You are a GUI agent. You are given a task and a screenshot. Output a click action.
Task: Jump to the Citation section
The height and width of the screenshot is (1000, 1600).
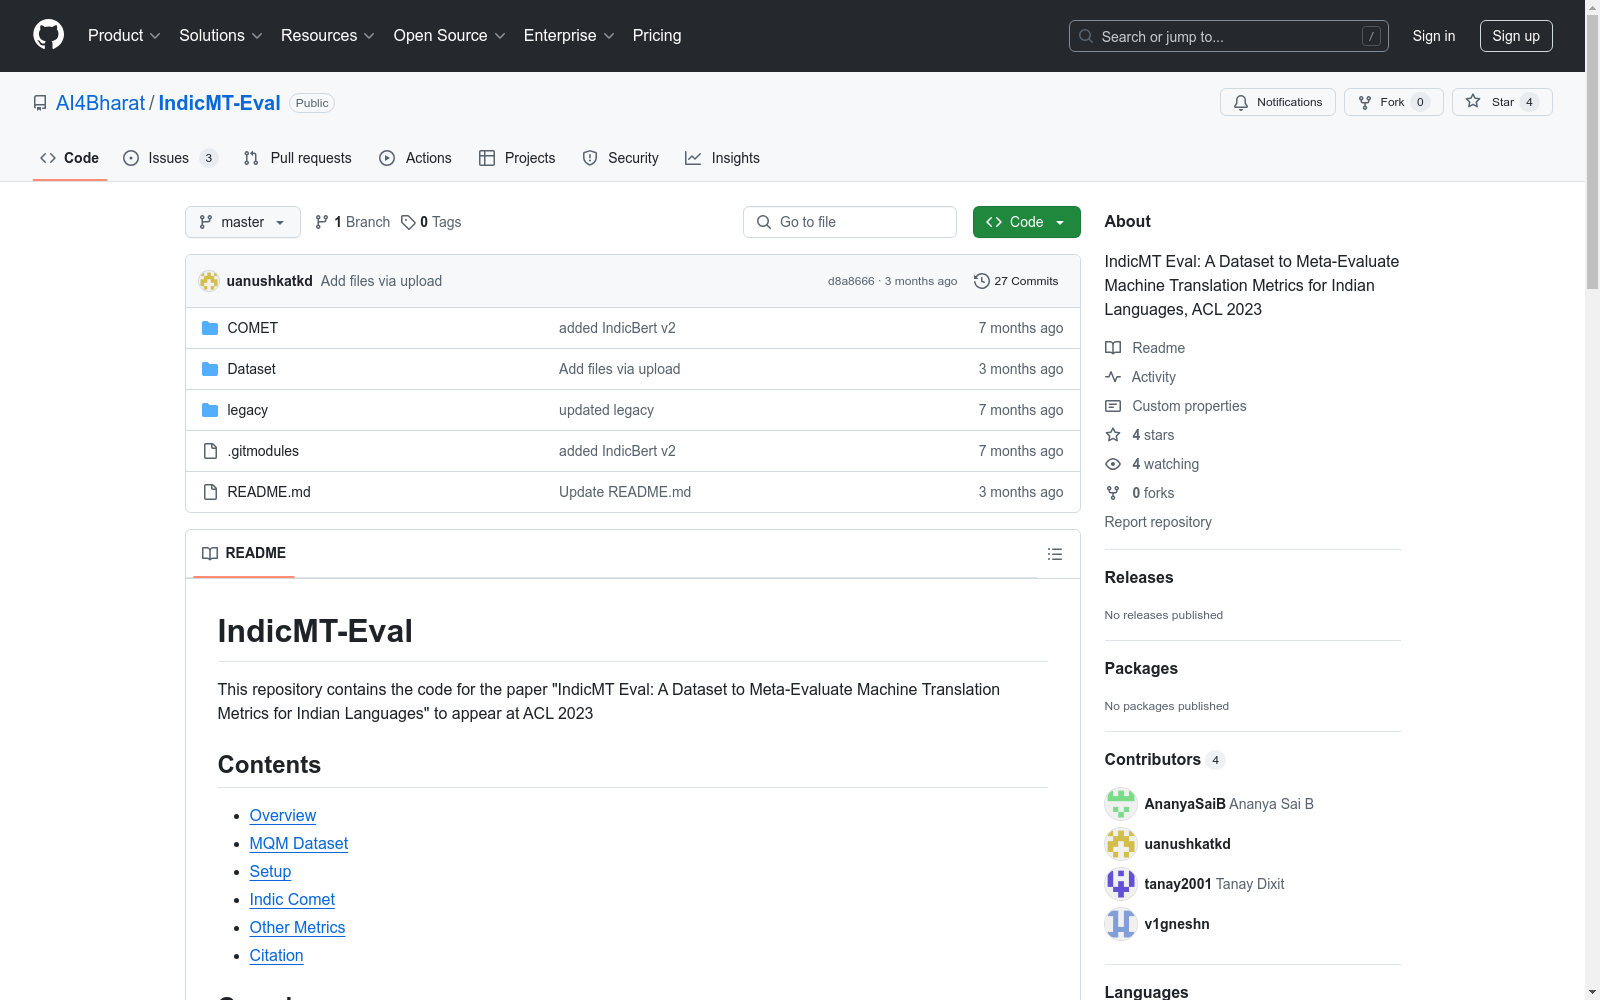point(276,956)
